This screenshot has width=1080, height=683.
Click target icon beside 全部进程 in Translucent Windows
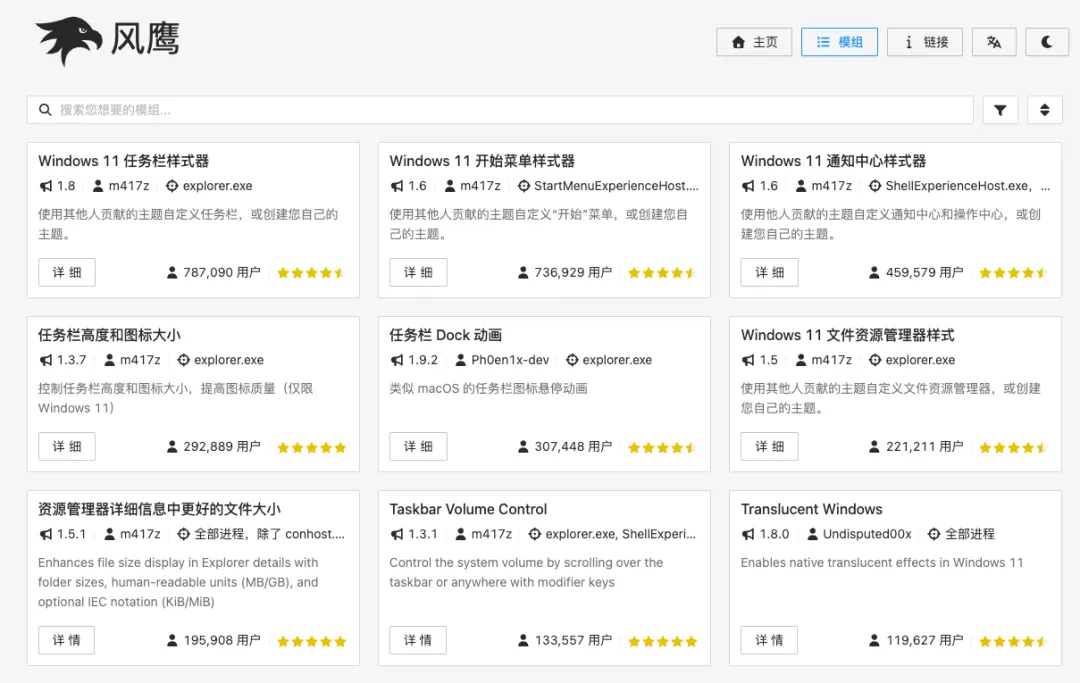pyautogui.click(x=934, y=534)
